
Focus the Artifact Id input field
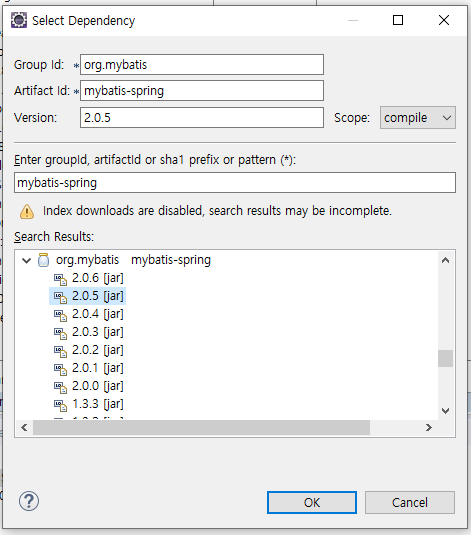[202, 90]
